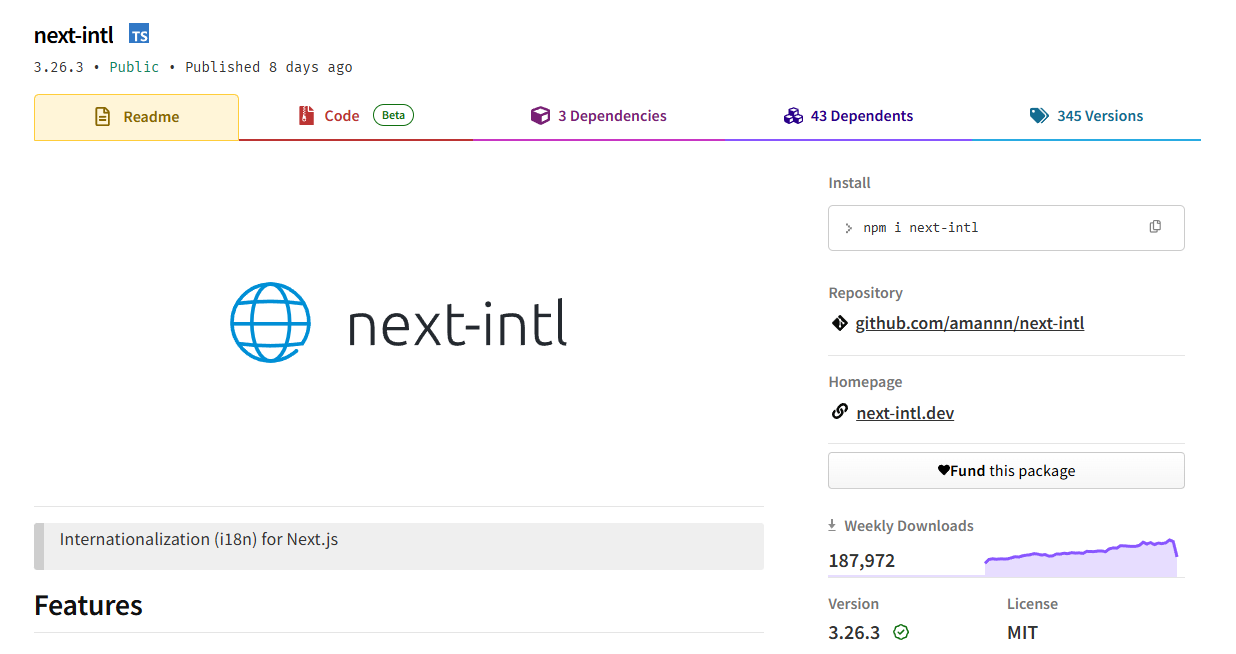Click the Repository section label
This screenshot has width=1236, height=654.
click(x=865, y=293)
